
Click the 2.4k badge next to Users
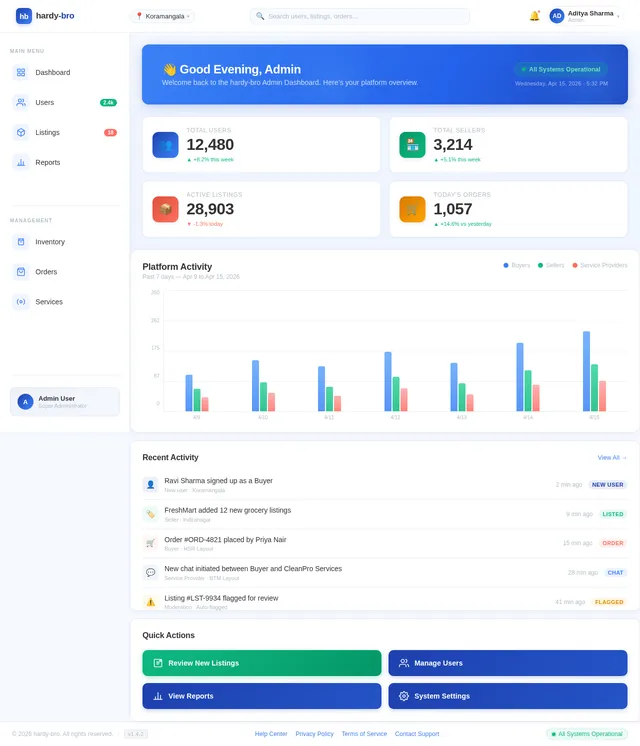point(108,102)
